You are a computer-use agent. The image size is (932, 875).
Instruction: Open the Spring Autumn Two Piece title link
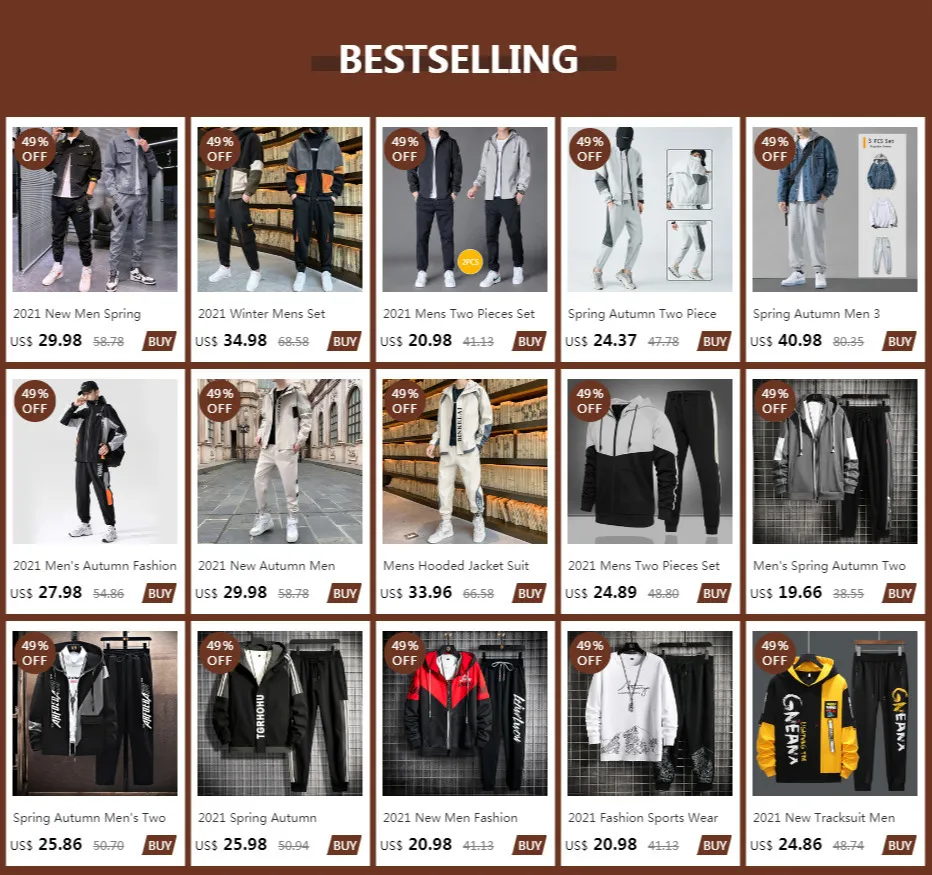(x=642, y=314)
